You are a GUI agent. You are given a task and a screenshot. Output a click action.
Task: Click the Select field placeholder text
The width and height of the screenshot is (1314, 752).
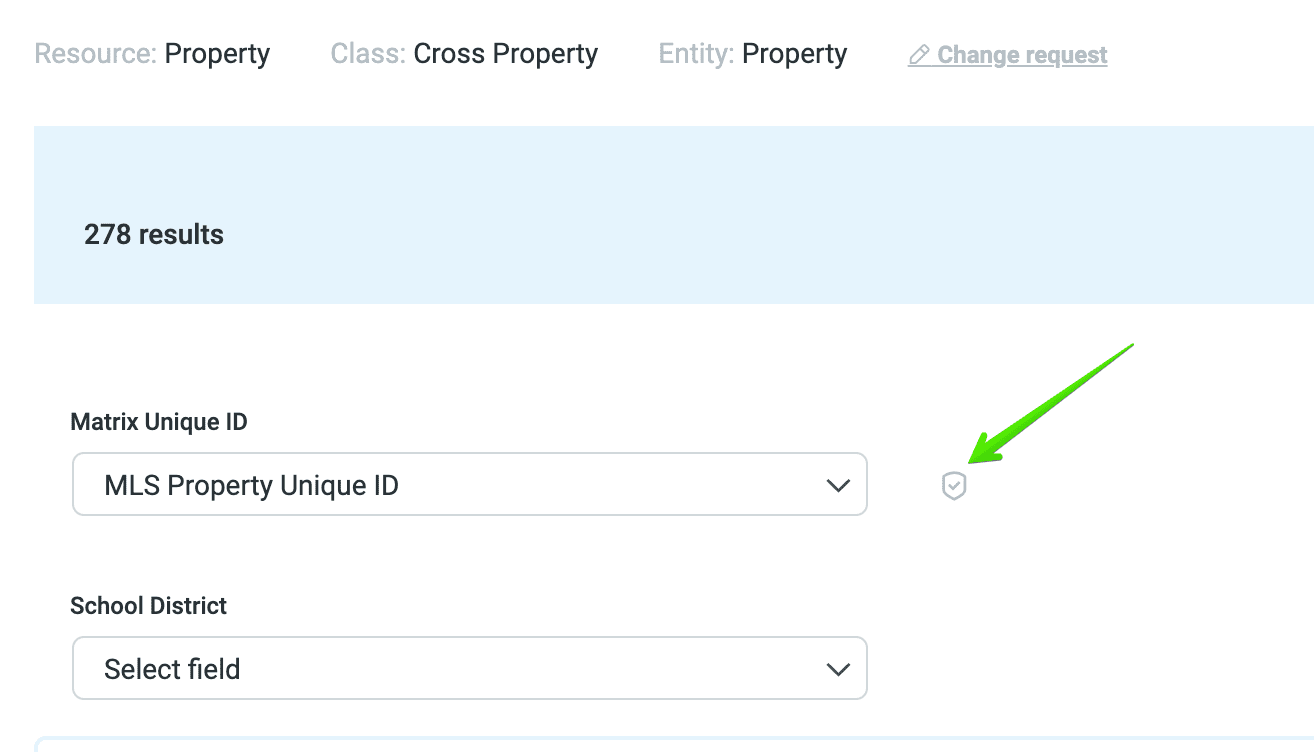(172, 669)
